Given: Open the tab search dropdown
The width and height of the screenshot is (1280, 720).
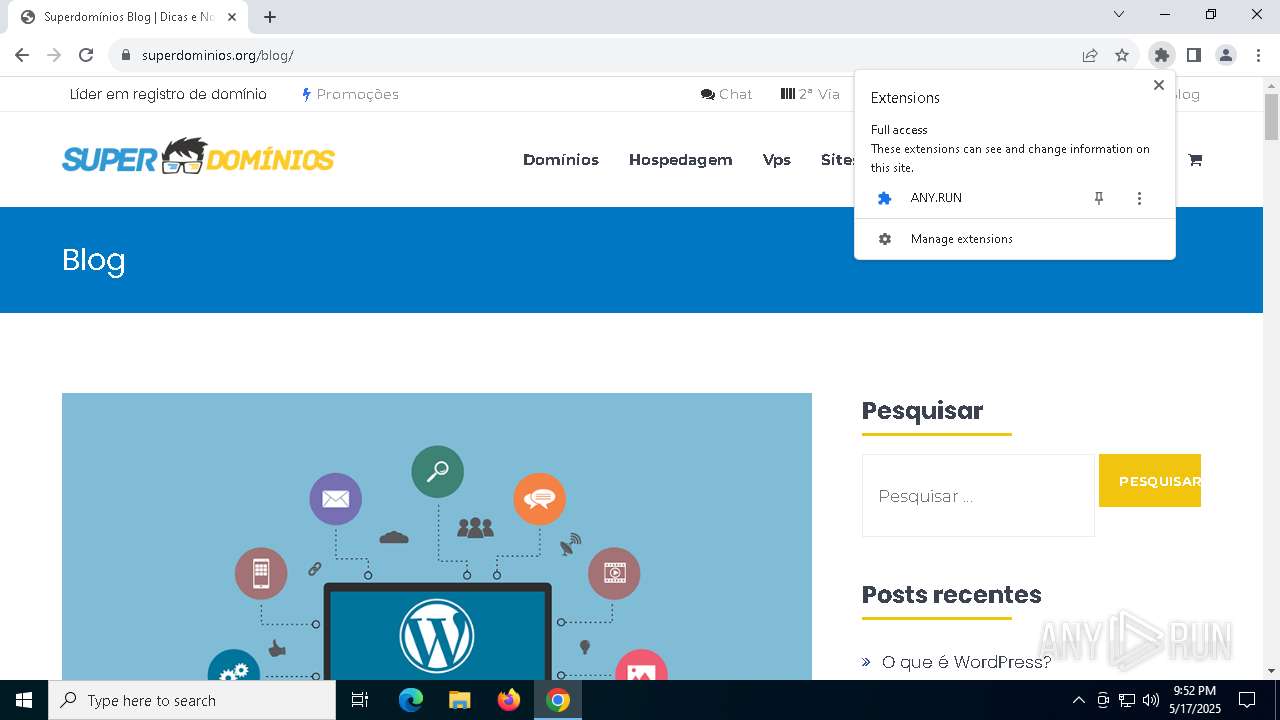Looking at the screenshot, I should (x=1119, y=14).
